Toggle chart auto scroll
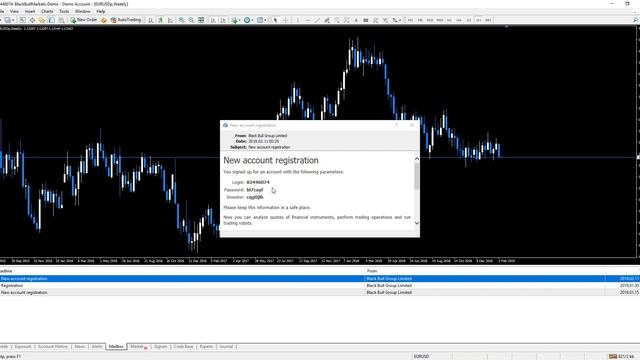 tap(213, 20)
